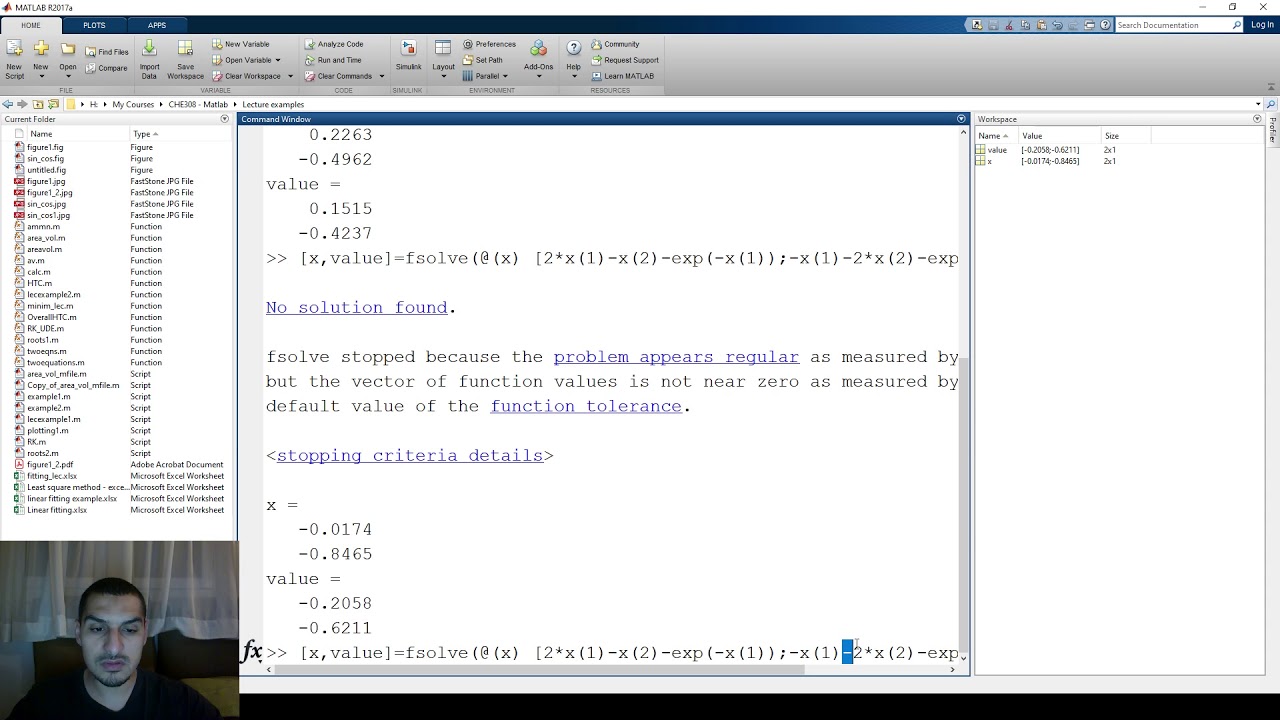Screen dimensions: 1280x720
Task: Click Run and Time button
Action: 333,60
